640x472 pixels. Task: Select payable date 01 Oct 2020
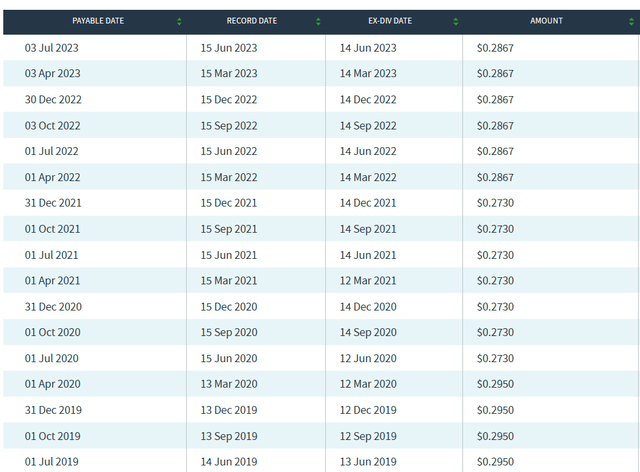point(52,332)
